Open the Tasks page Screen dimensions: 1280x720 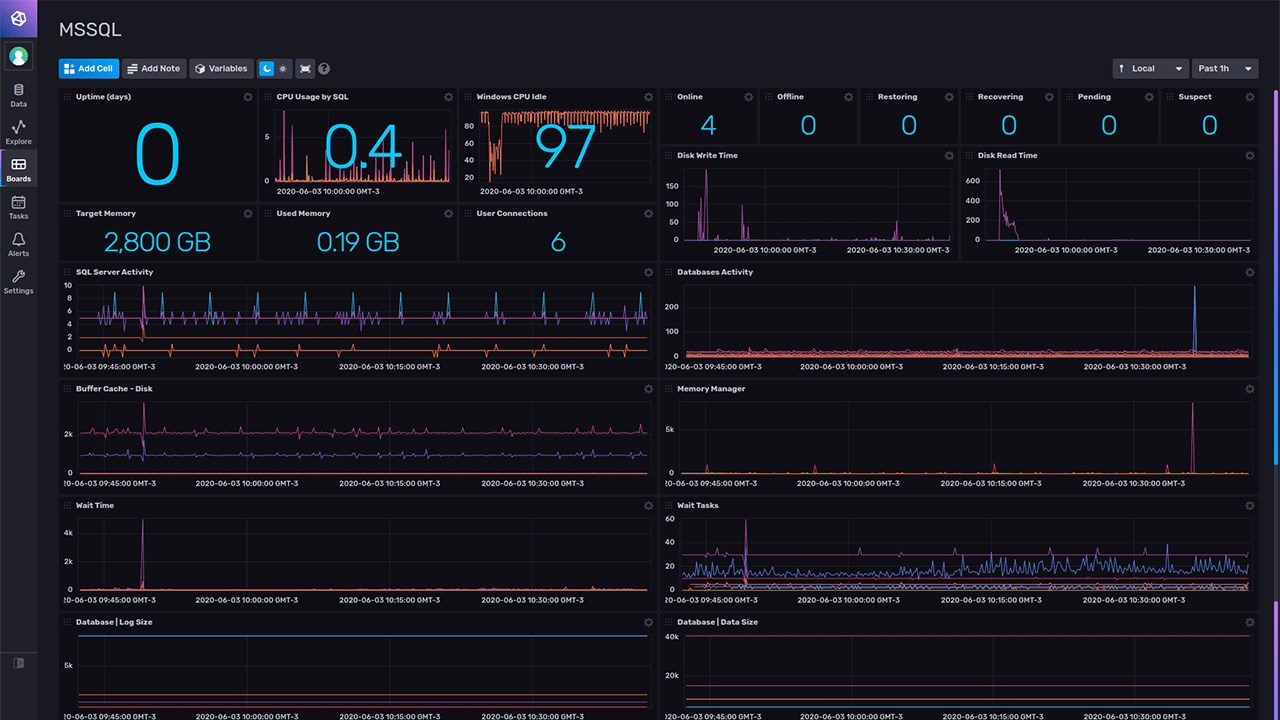[x=18, y=207]
